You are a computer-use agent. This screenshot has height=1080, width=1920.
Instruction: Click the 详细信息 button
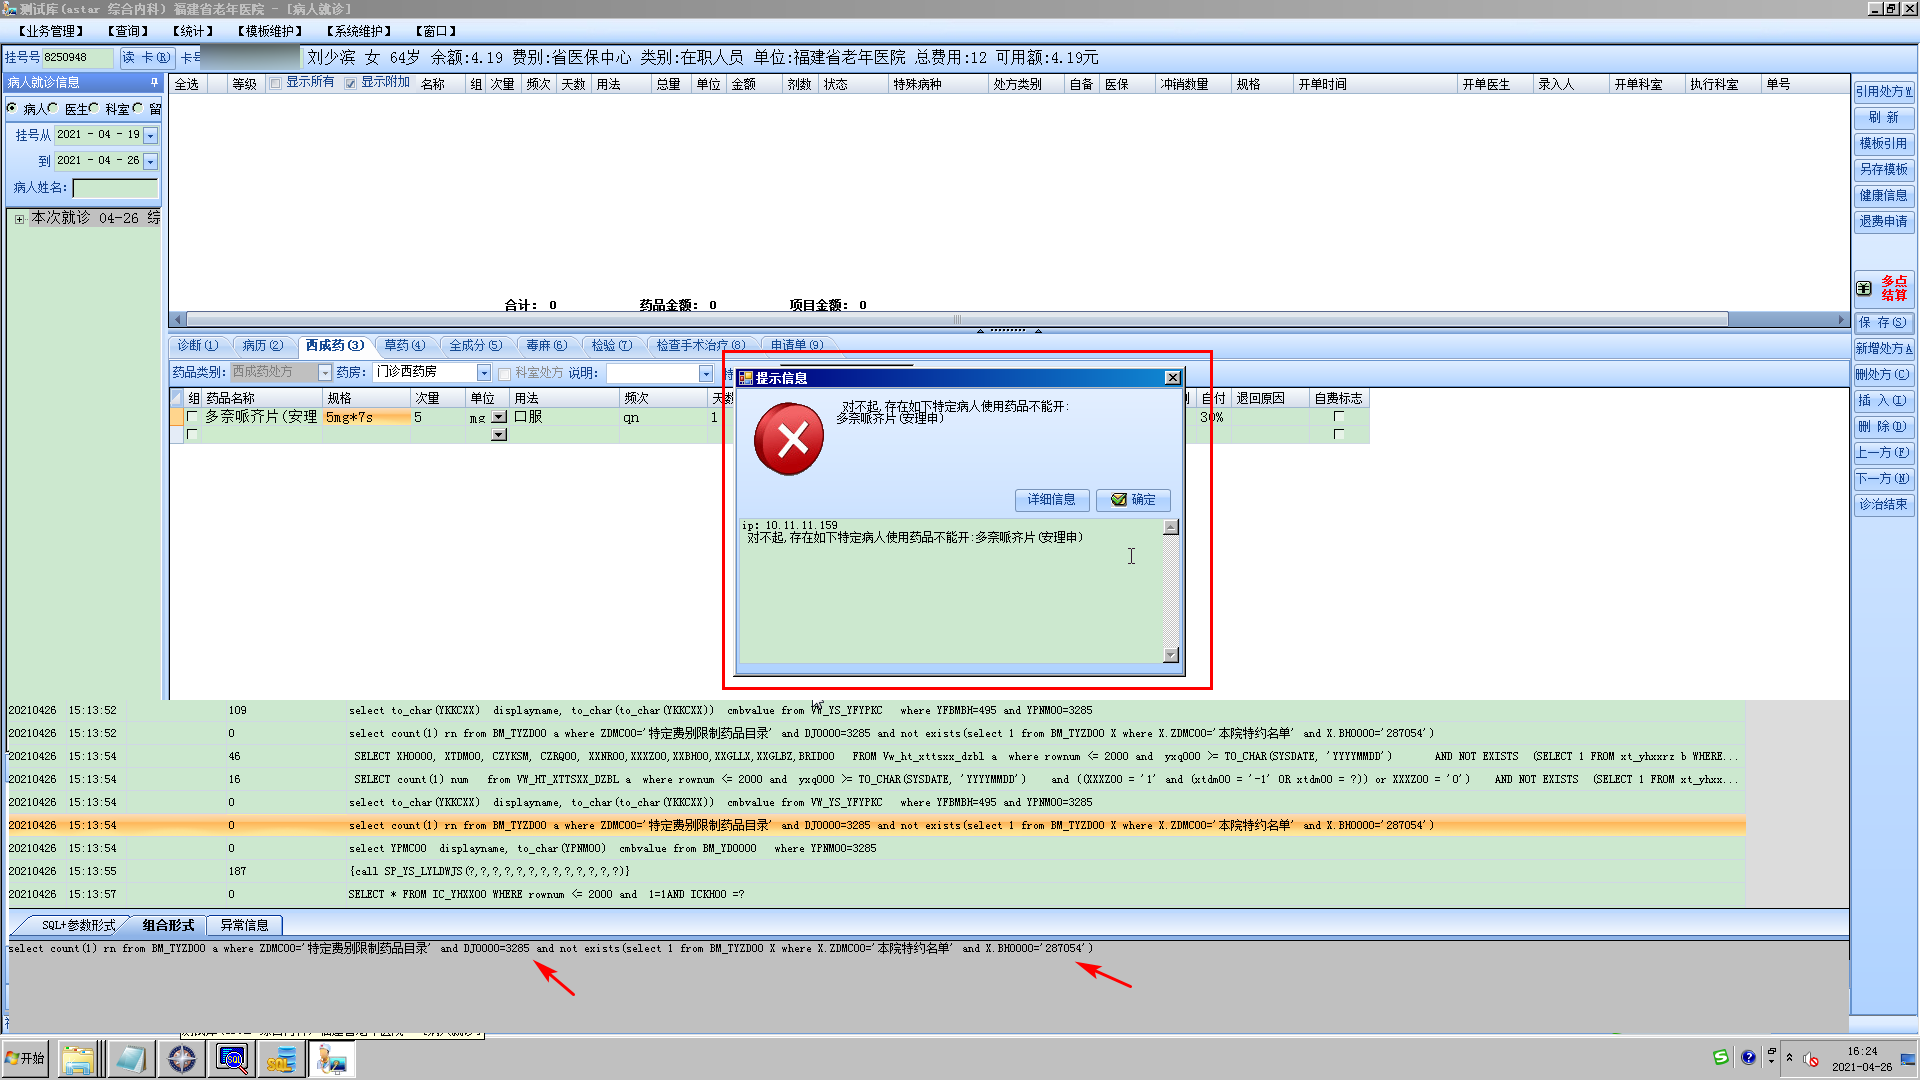pyautogui.click(x=1051, y=500)
